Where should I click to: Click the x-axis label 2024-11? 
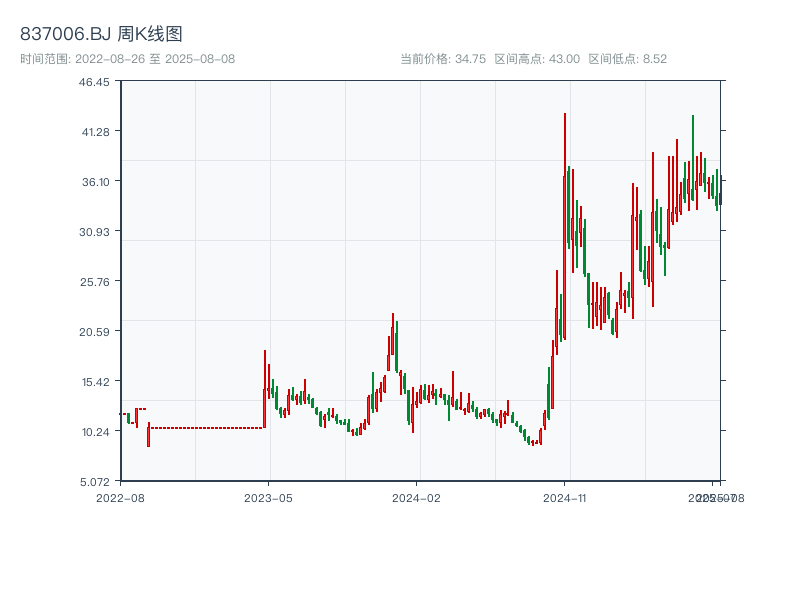tap(564, 498)
